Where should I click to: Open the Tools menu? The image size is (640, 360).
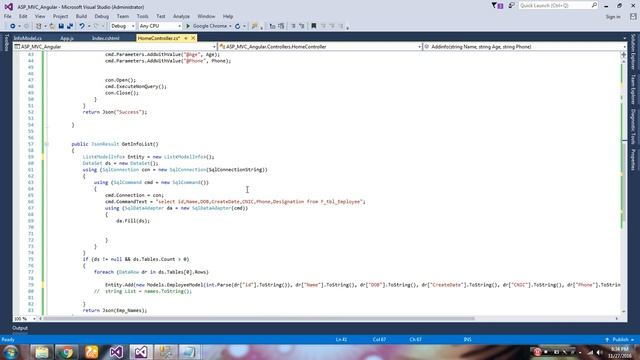142,16
